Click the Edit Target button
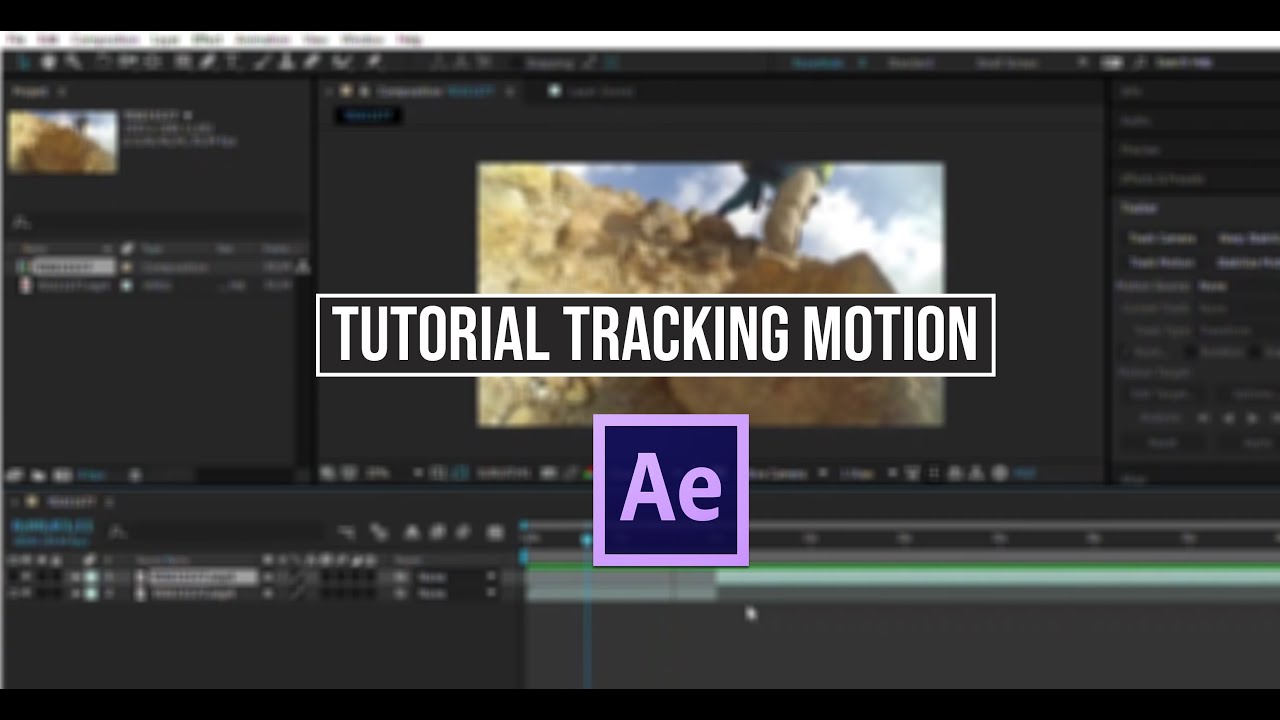The image size is (1280, 720). coord(1165,394)
